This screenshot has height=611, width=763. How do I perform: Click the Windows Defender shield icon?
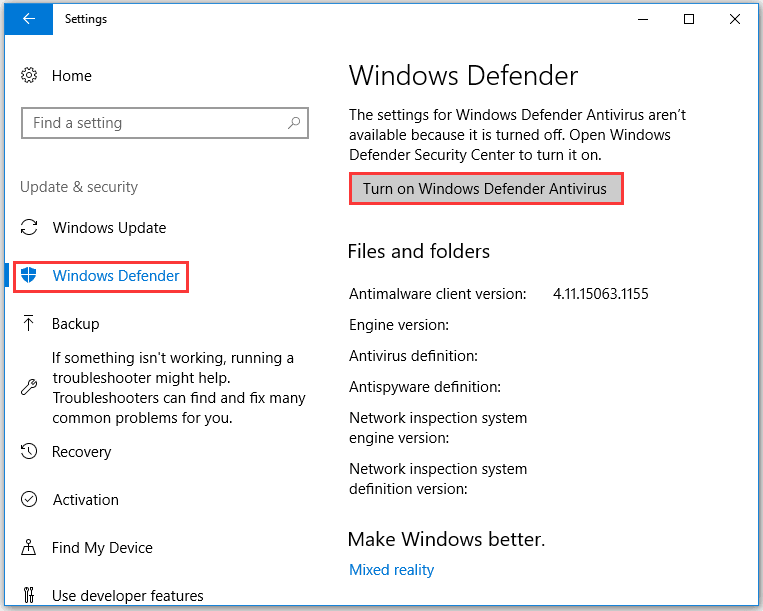pyautogui.click(x=29, y=275)
